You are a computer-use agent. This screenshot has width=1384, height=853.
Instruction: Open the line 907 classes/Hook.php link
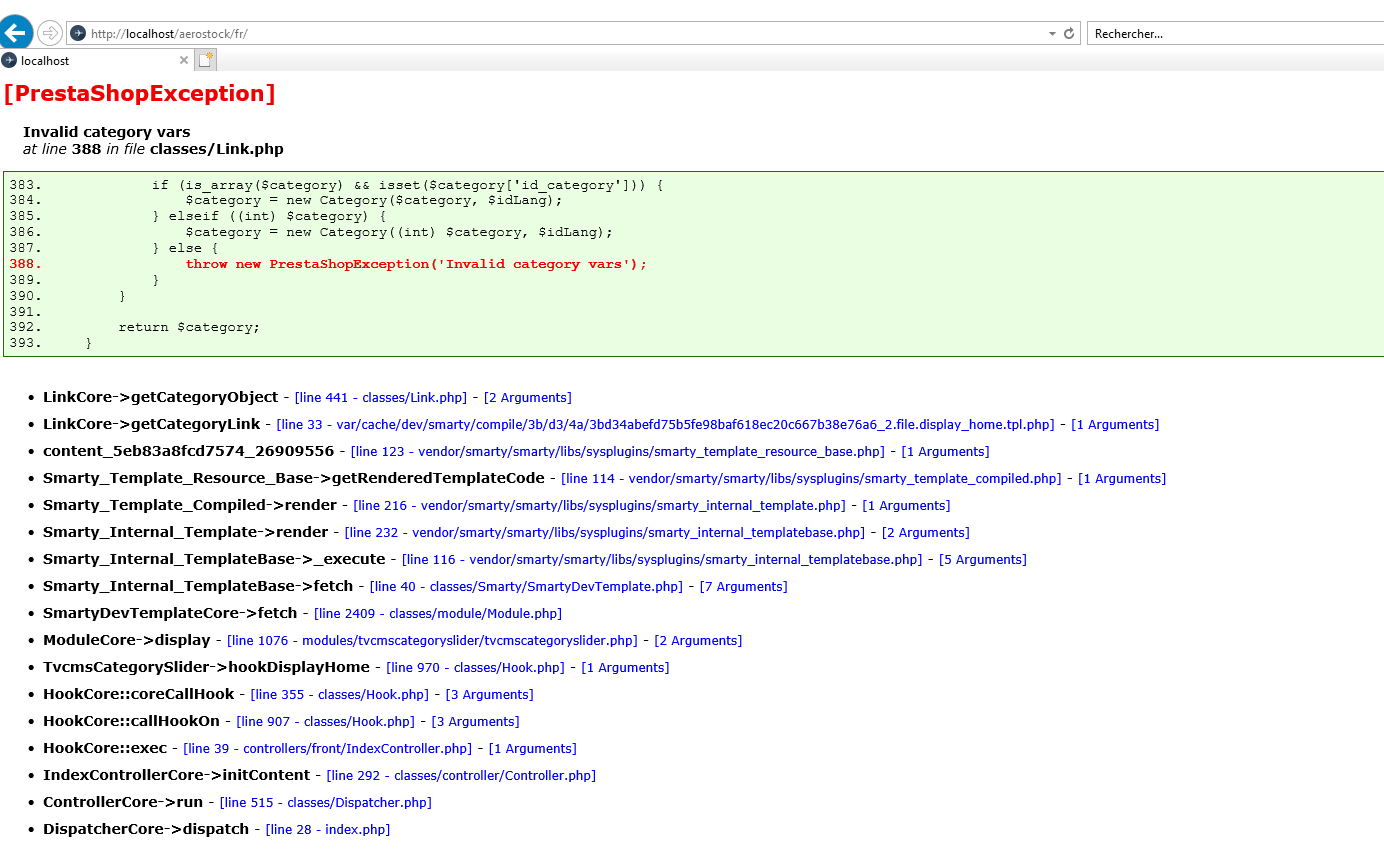click(x=326, y=722)
